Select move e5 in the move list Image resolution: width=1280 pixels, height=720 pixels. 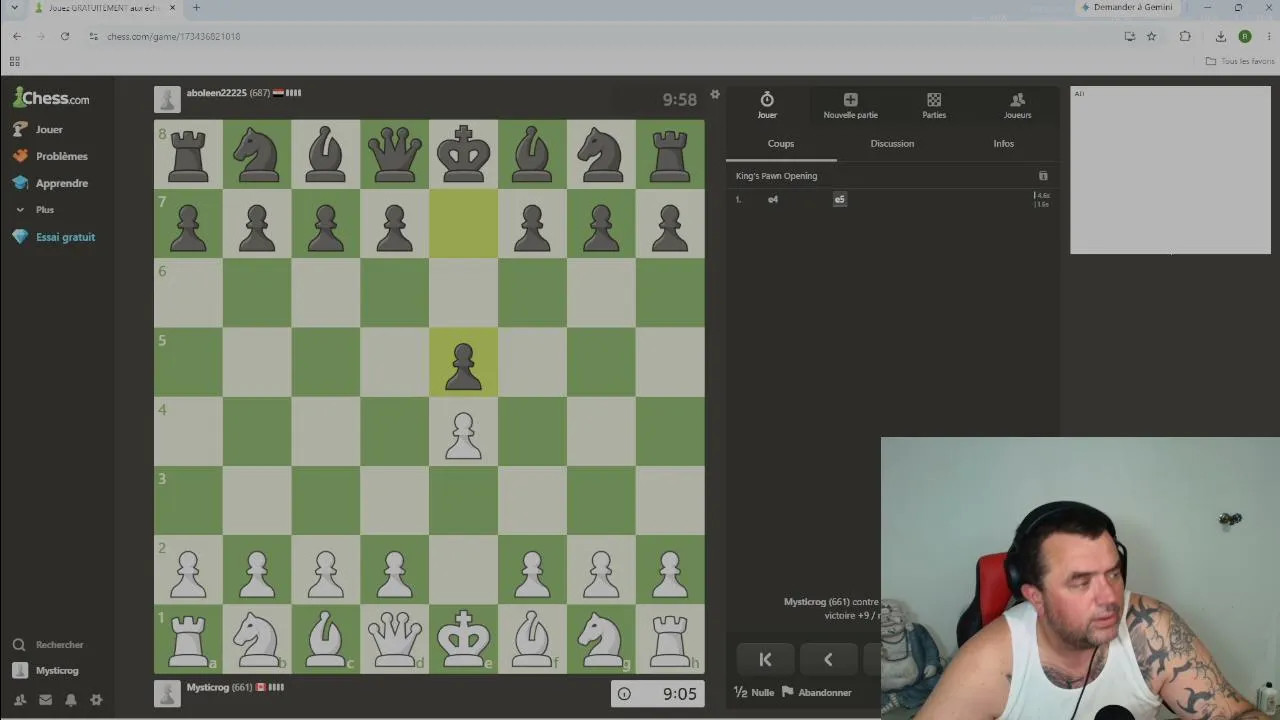click(840, 199)
